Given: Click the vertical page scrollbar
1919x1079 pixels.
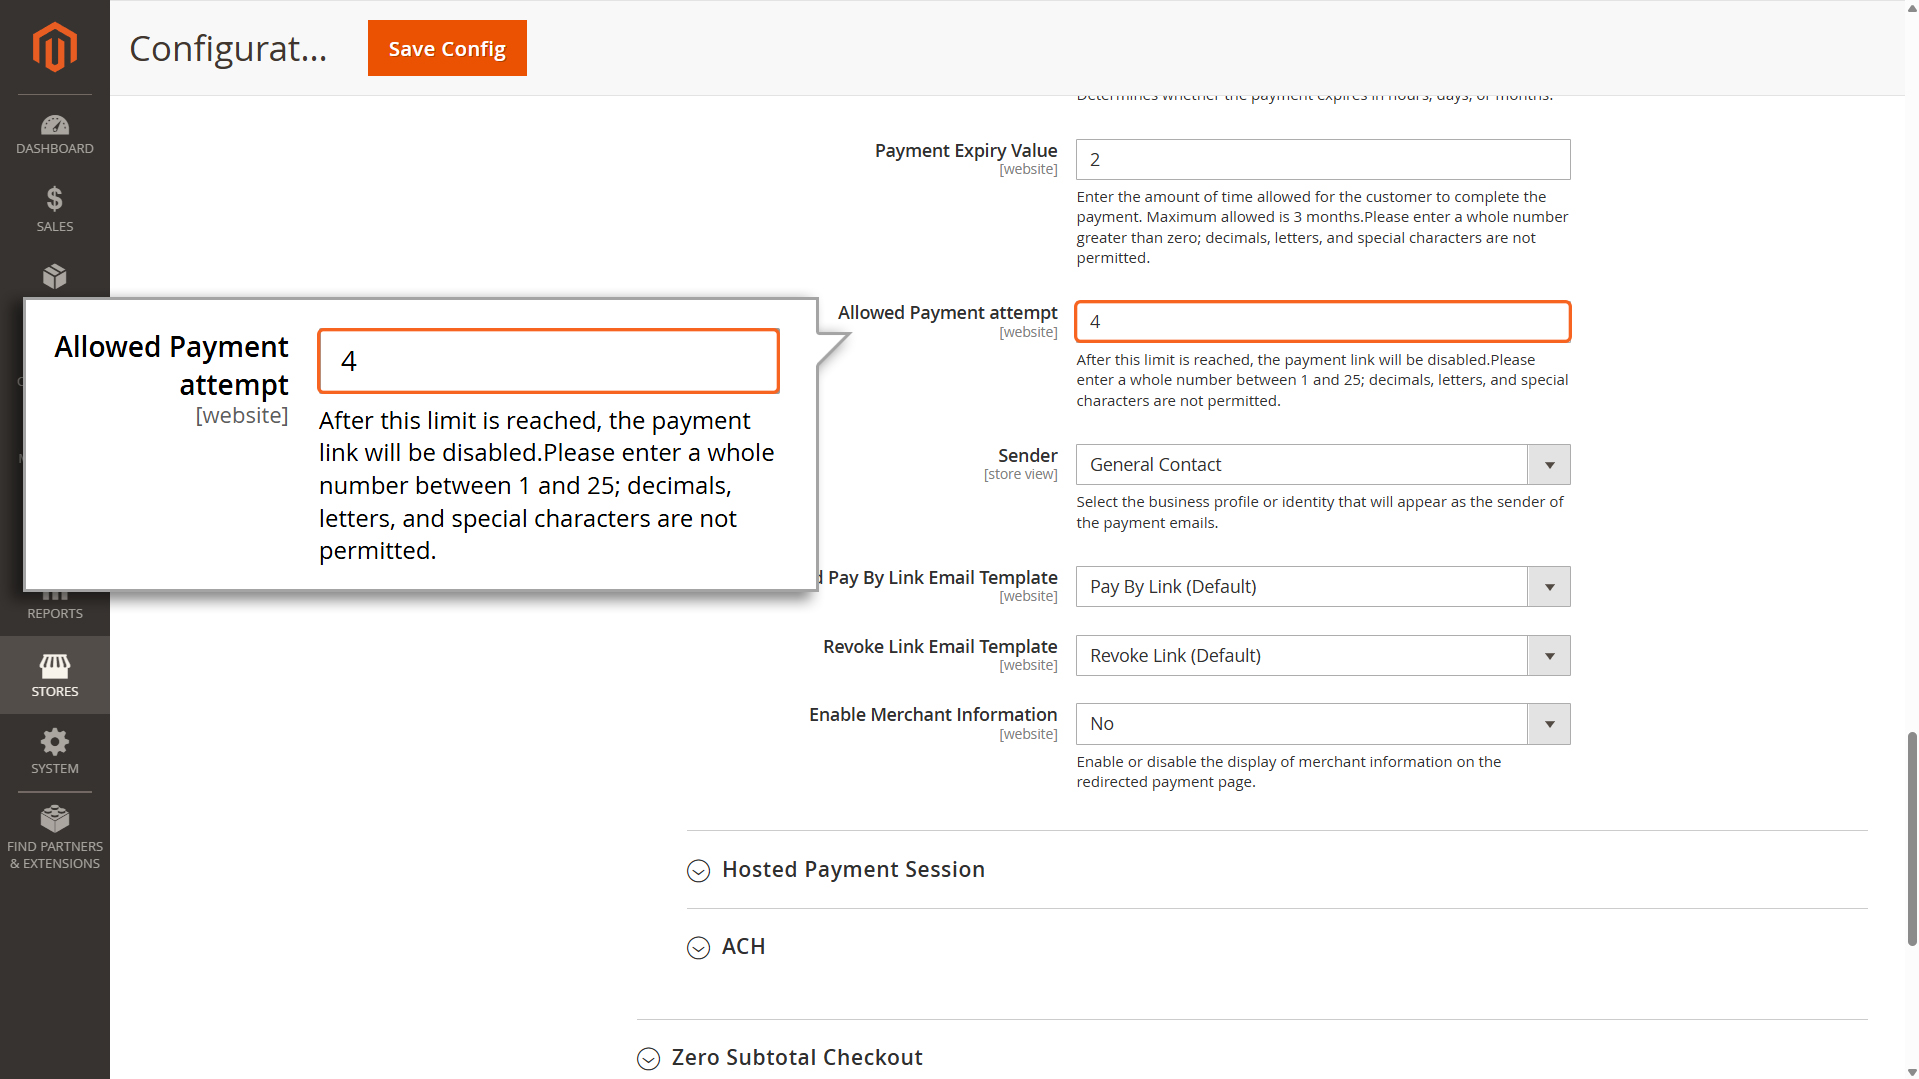Looking at the screenshot, I should pos(1912,838).
